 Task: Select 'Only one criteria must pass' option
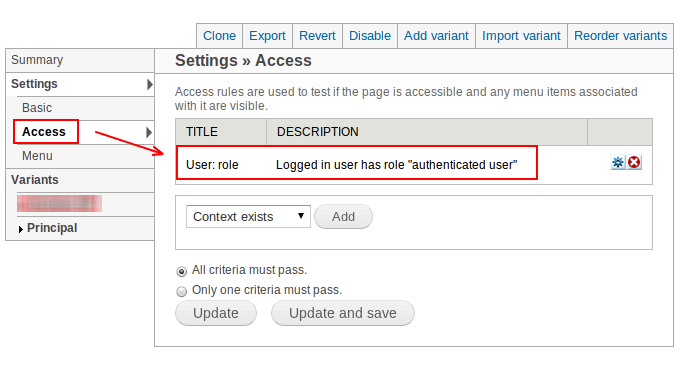(182, 291)
